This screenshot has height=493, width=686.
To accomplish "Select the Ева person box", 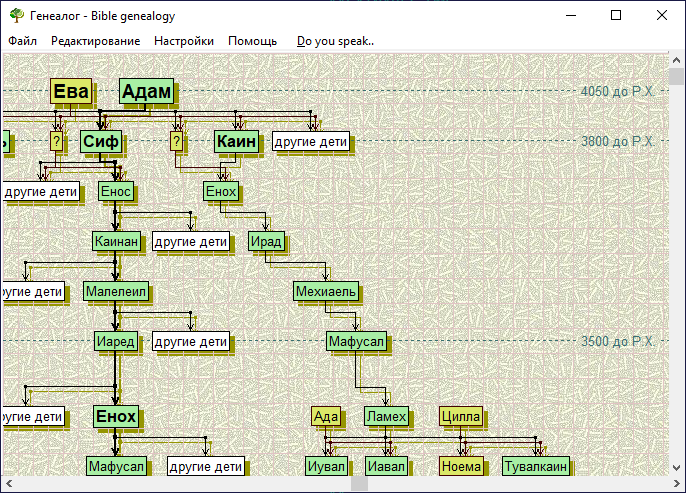I will [71, 92].
